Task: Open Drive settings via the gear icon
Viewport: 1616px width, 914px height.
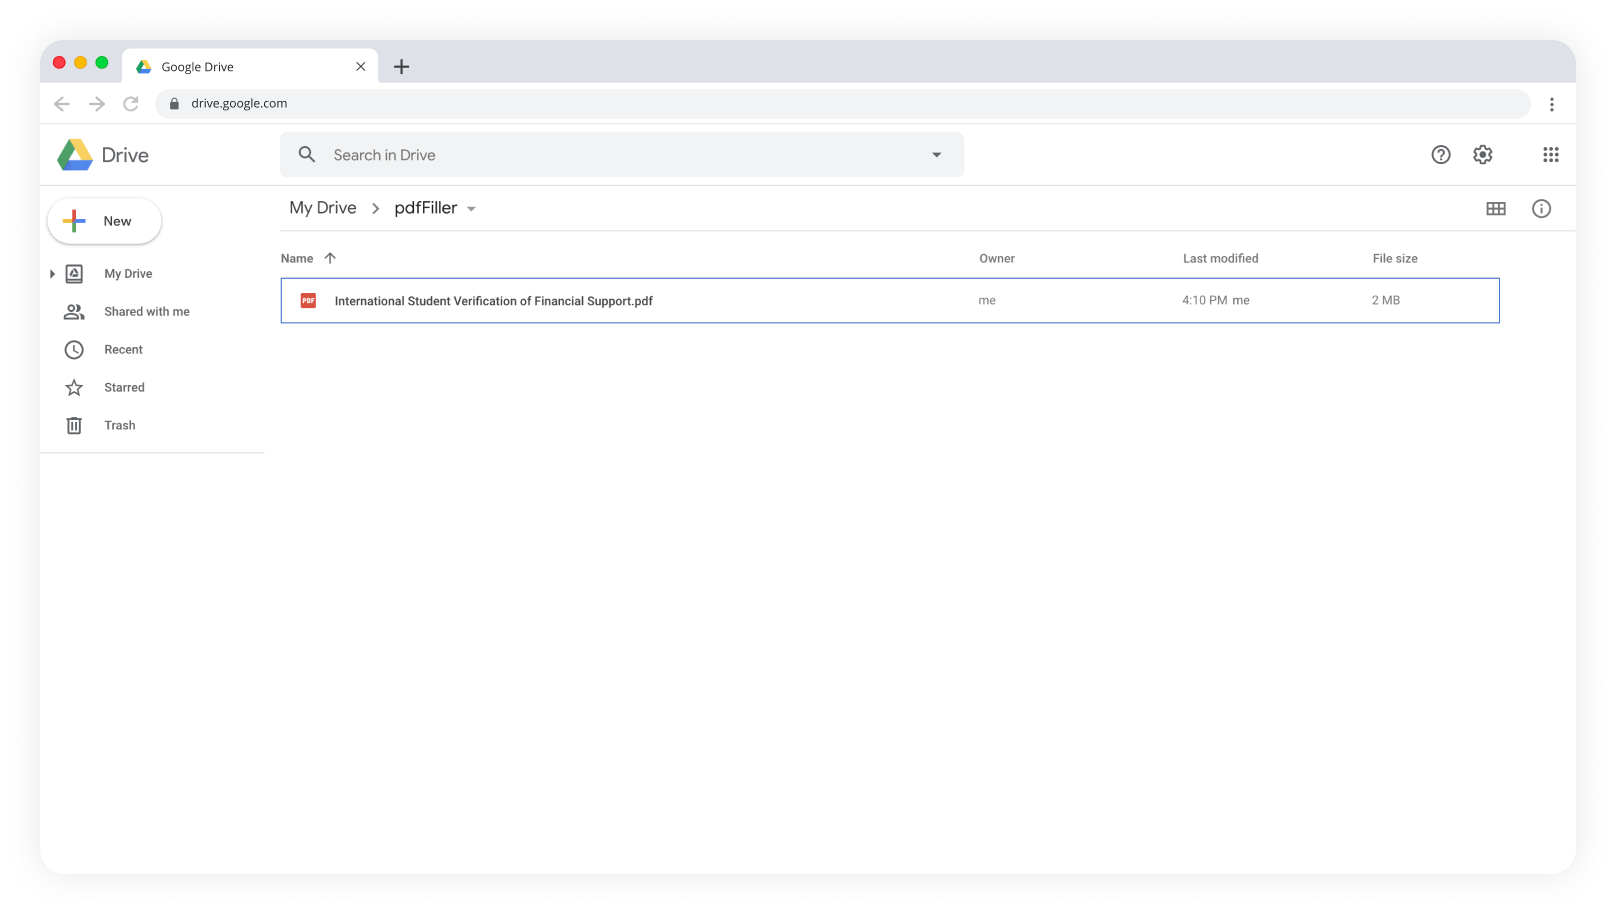Action: (1482, 154)
